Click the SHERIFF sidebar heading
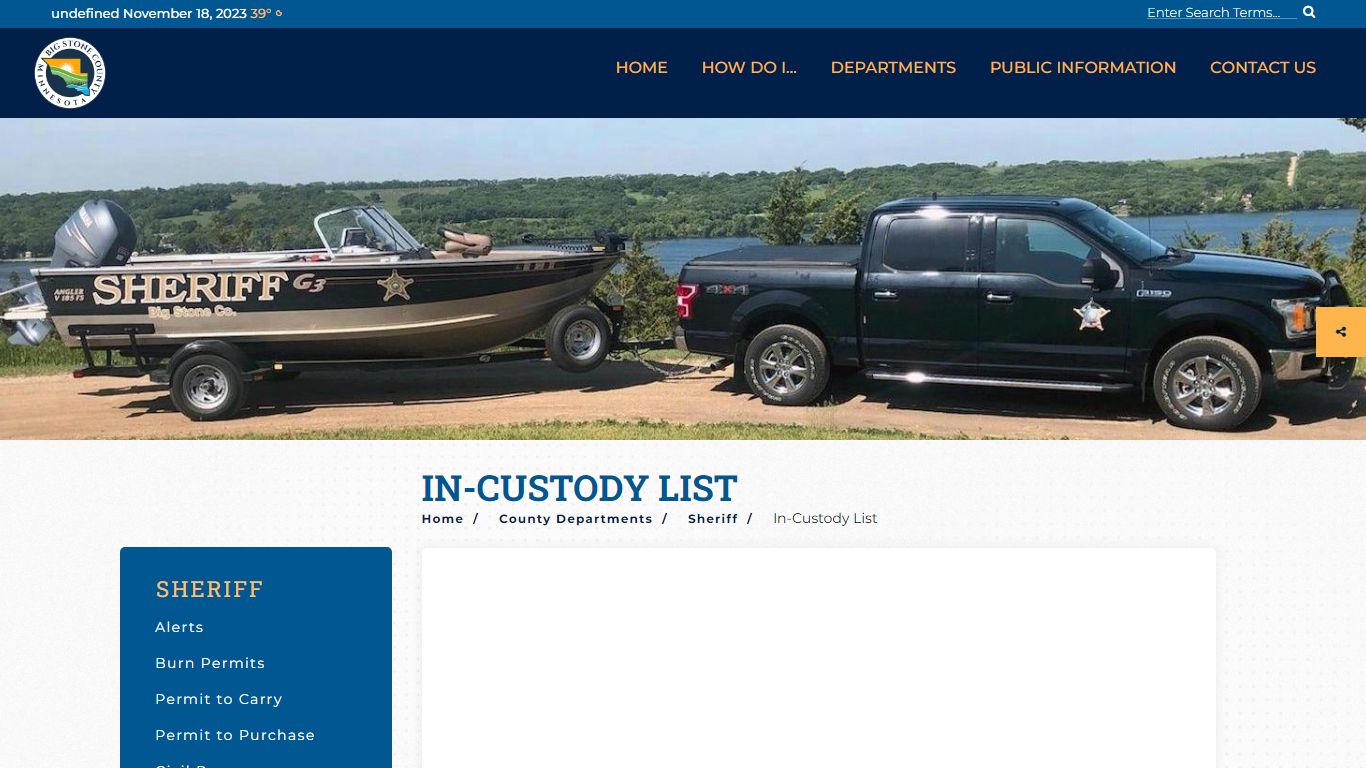Image resolution: width=1366 pixels, height=768 pixels. 209,589
